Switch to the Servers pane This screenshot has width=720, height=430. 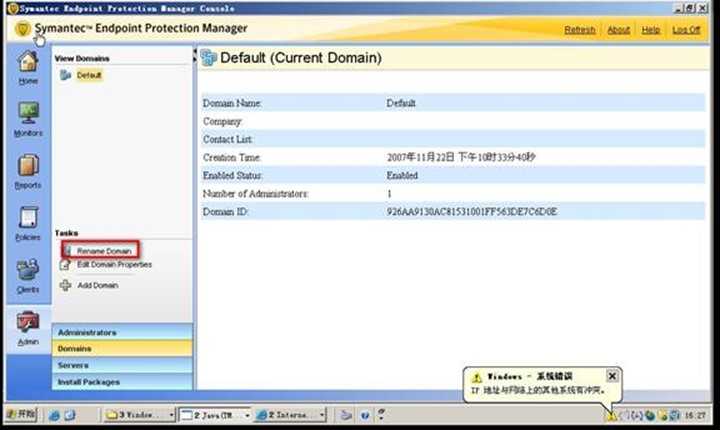122,365
